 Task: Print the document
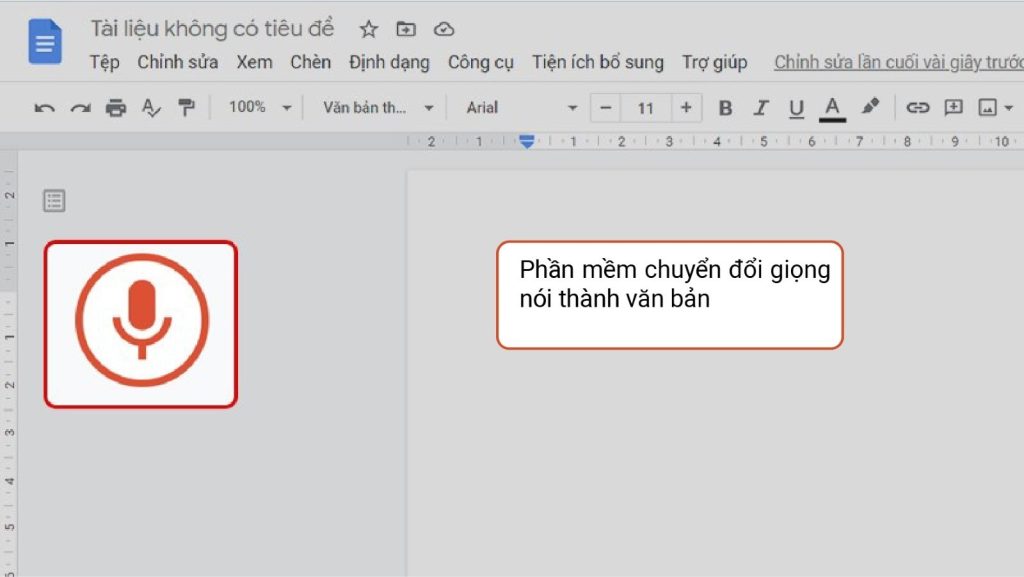pyautogui.click(x=116, y=108)
